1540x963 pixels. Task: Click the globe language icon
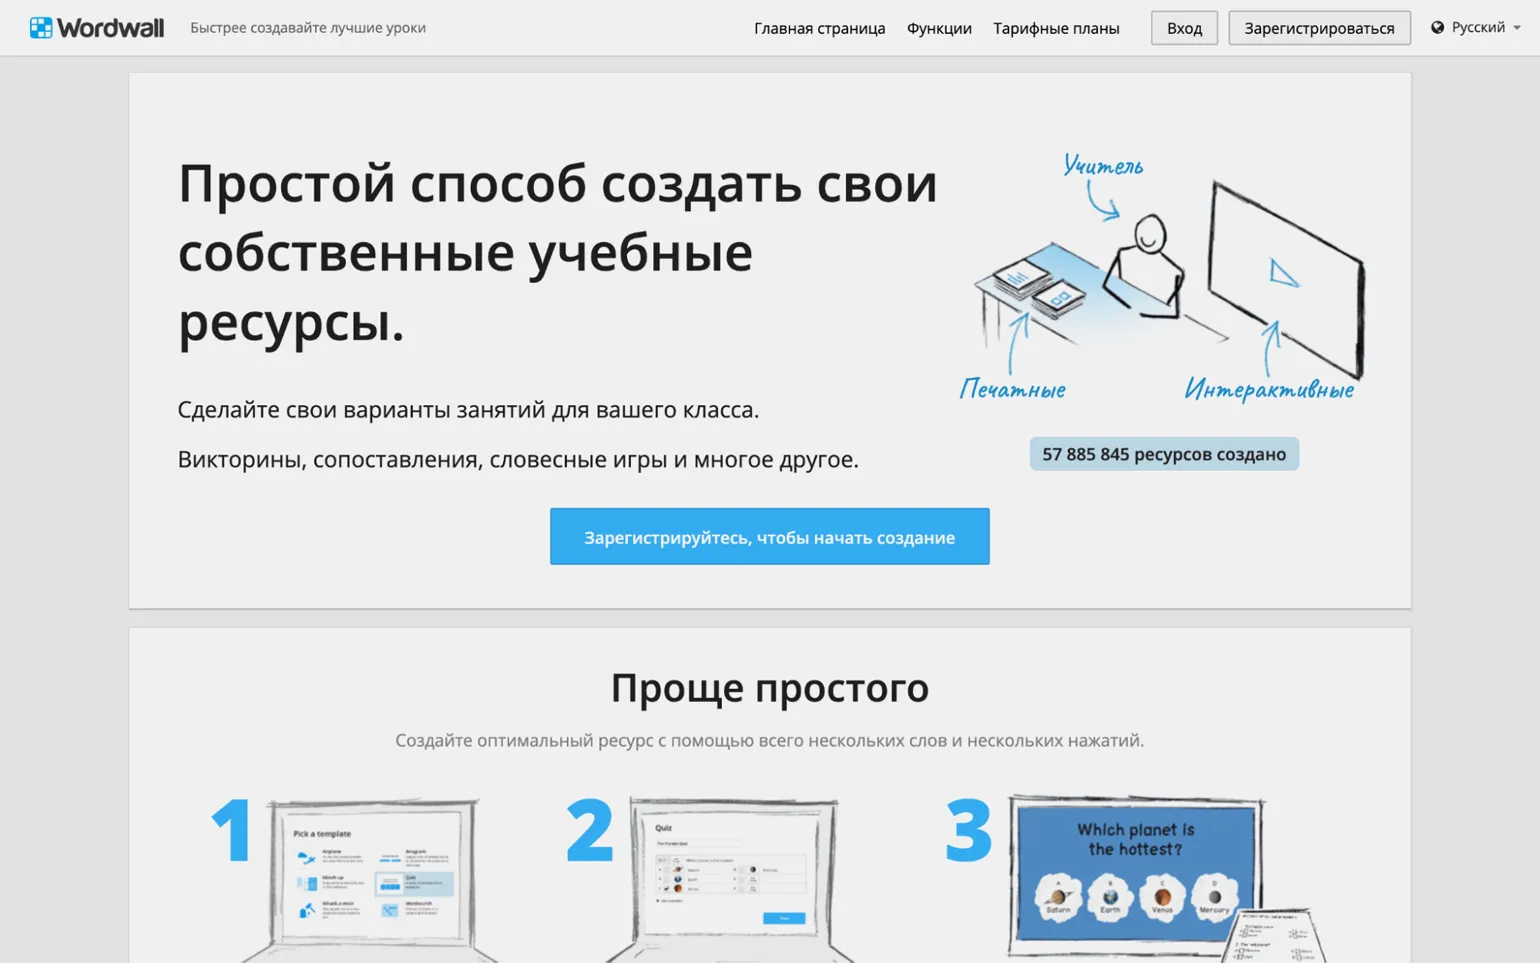(1437, 28)
